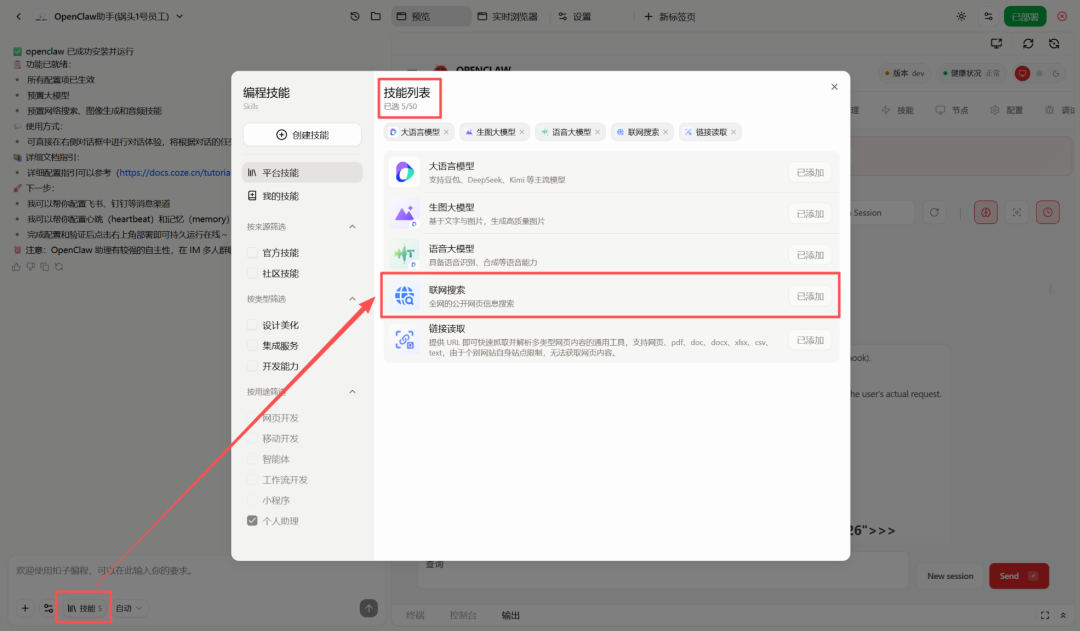
Task: Switch to the 实时浏览器 tab
Action: pos(508,16)
